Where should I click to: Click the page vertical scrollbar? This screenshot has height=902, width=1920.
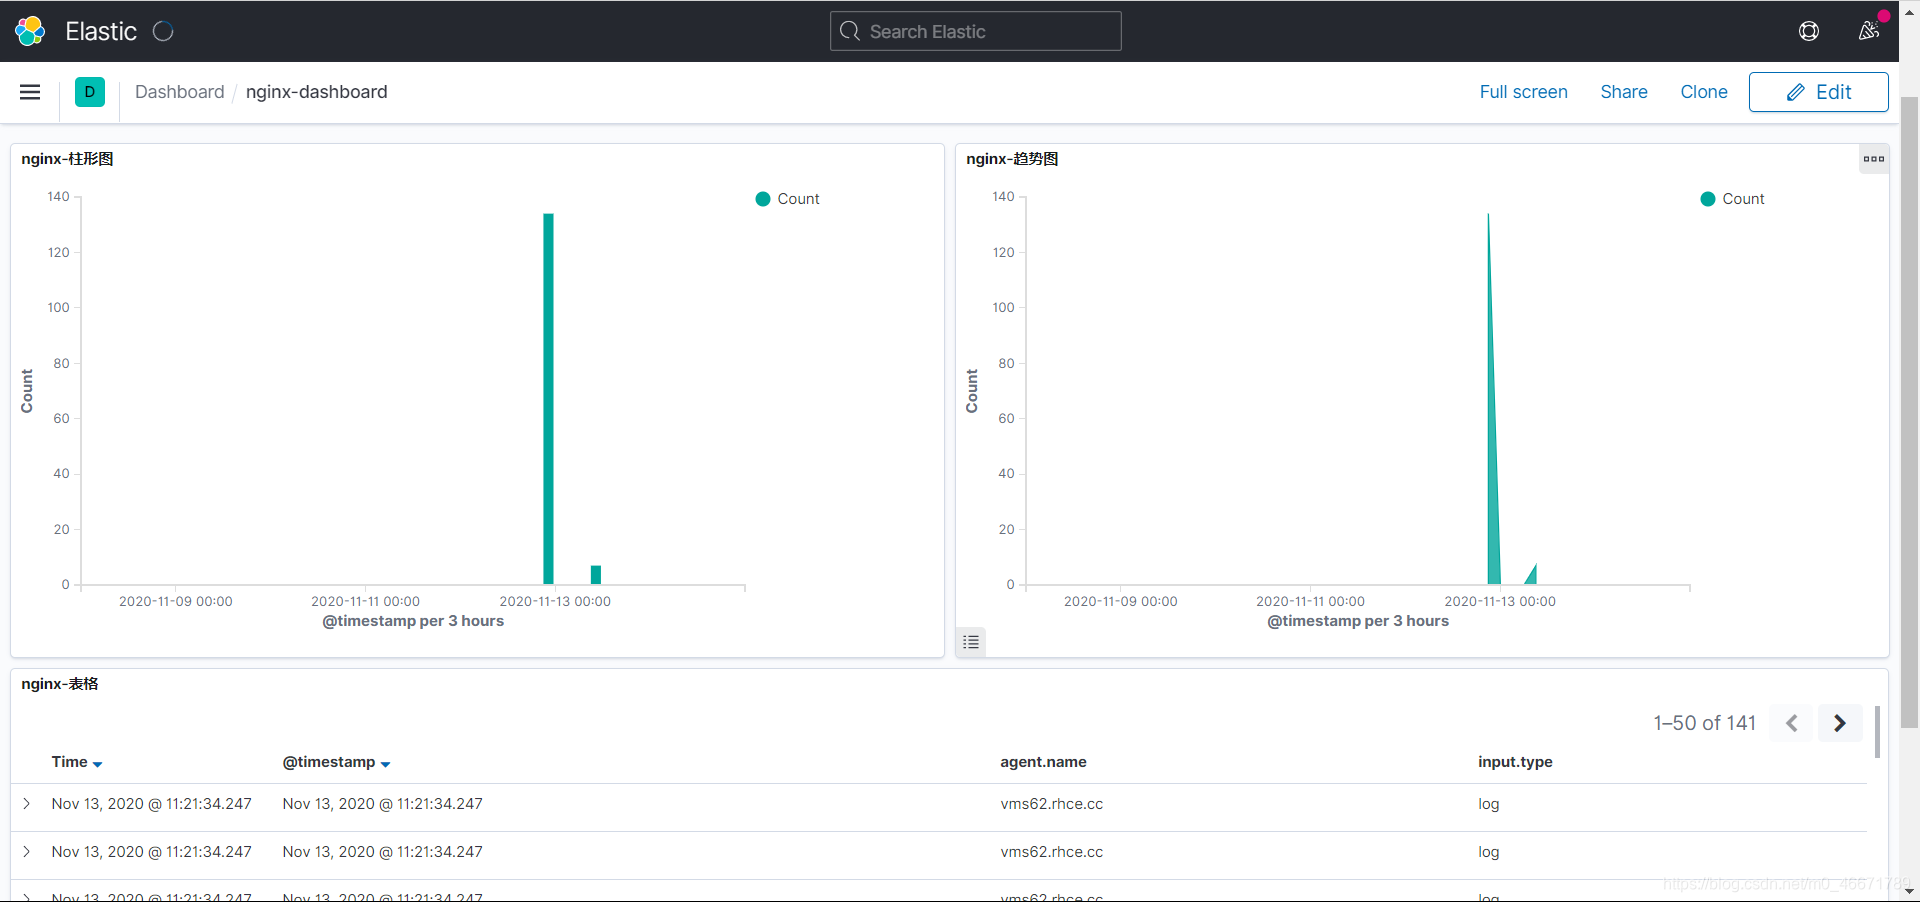point(1909,411)
